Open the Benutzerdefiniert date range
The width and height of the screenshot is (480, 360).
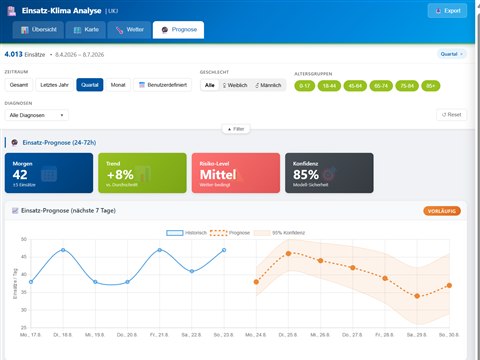[163, 85]
